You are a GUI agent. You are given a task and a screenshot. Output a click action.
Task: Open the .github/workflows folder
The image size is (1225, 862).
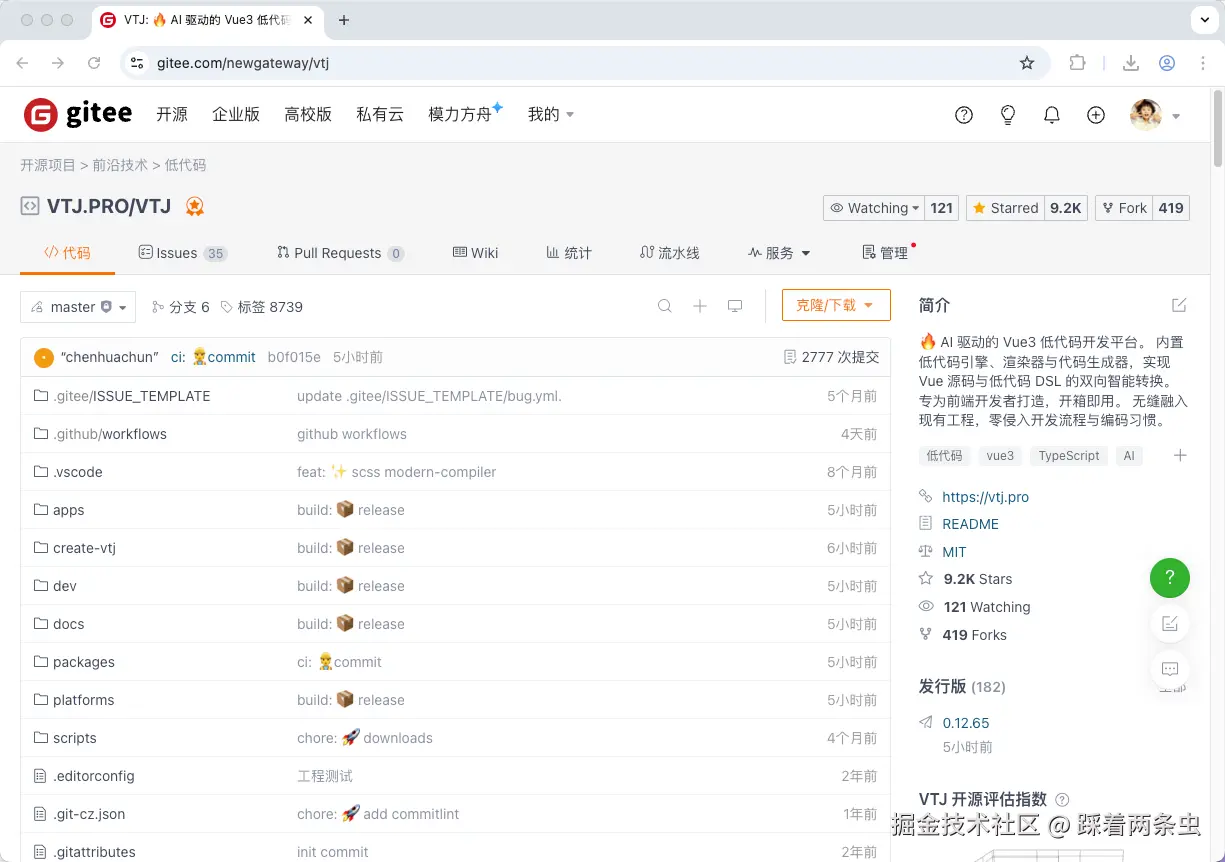click(110, 434)
